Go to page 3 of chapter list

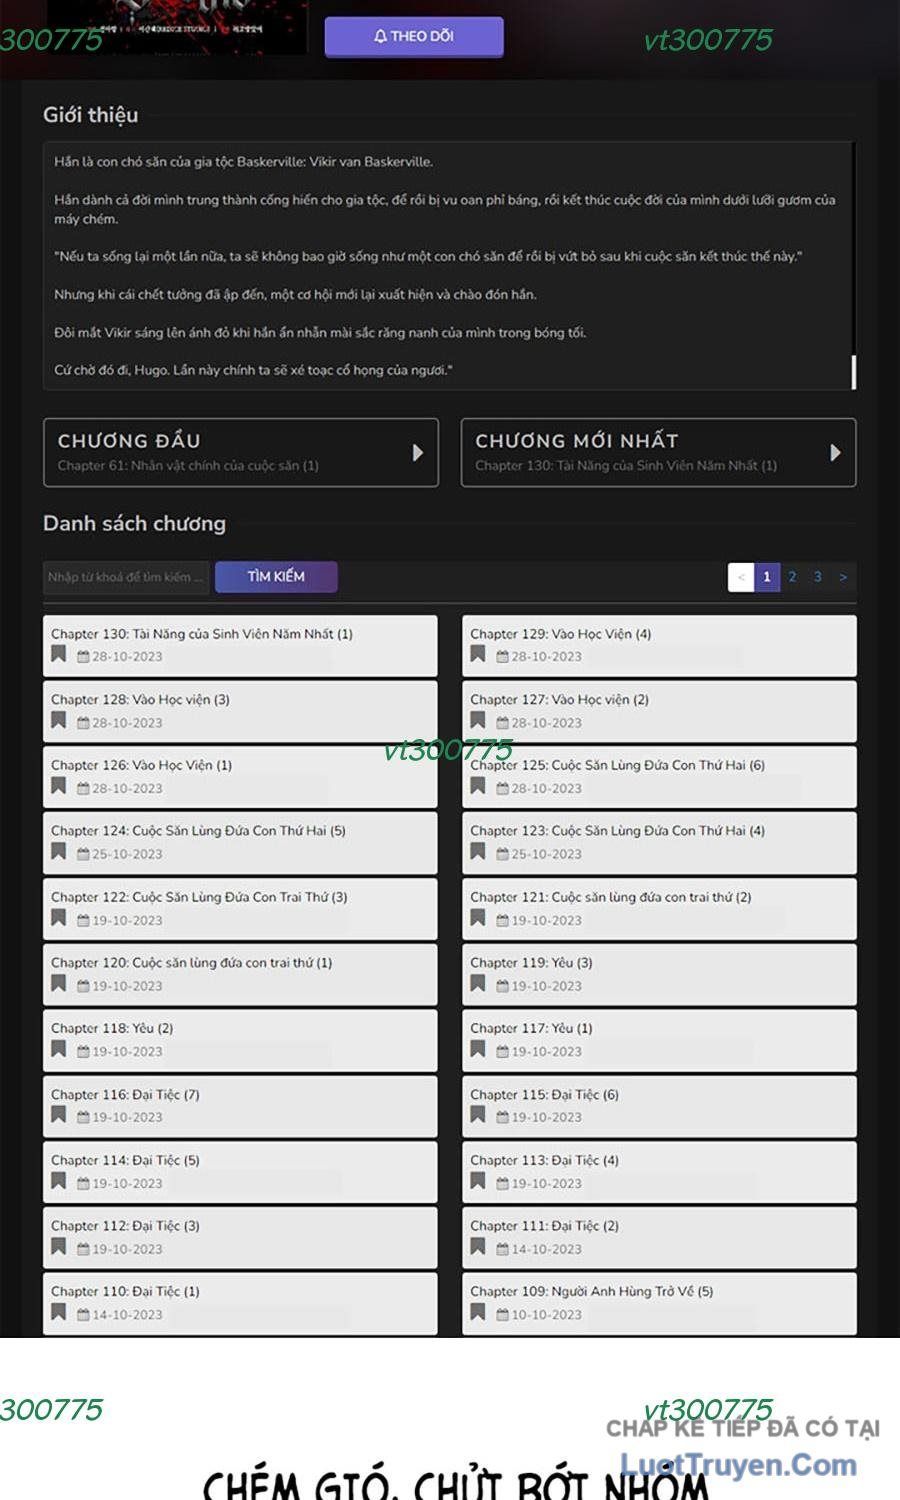(x=818, y=577)
